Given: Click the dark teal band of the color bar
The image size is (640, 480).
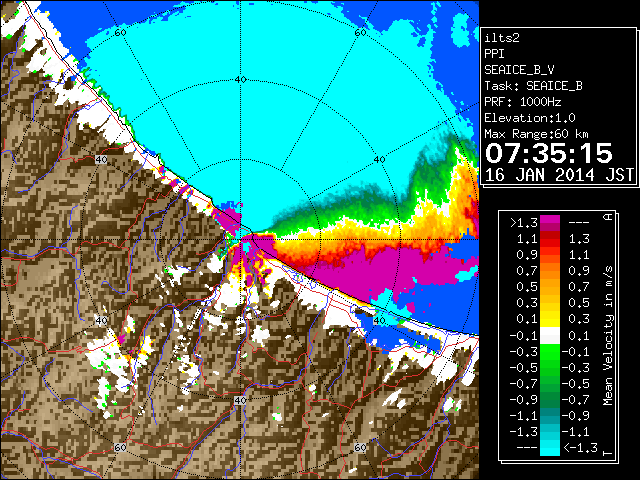Looking at the screenshot, I should coord(550,412).
